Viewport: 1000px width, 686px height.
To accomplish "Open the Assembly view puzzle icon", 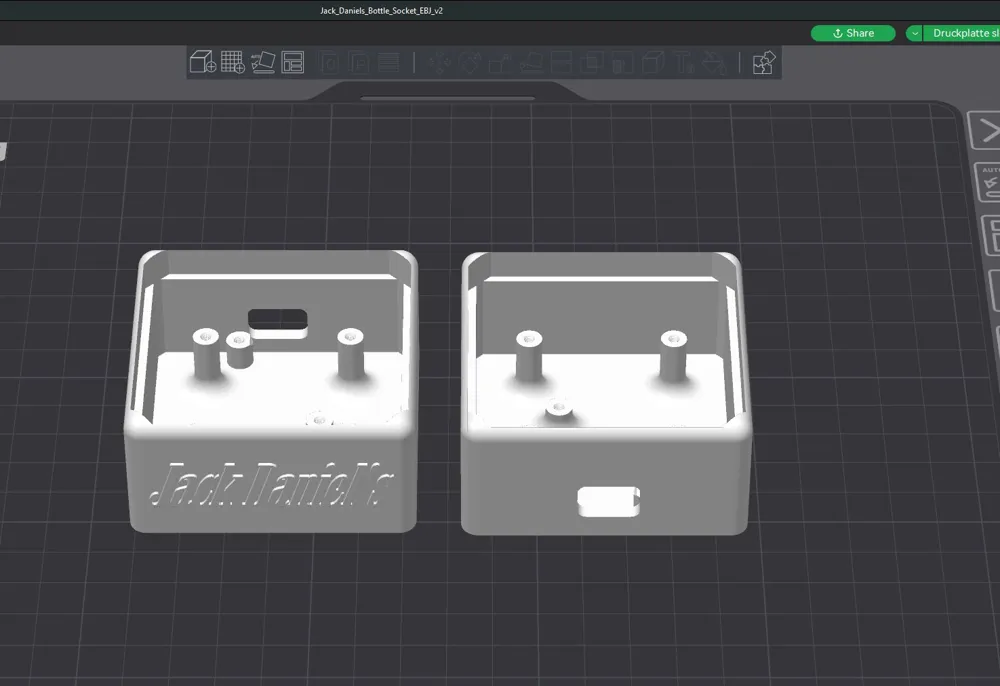I will click(x=763, y=62).
